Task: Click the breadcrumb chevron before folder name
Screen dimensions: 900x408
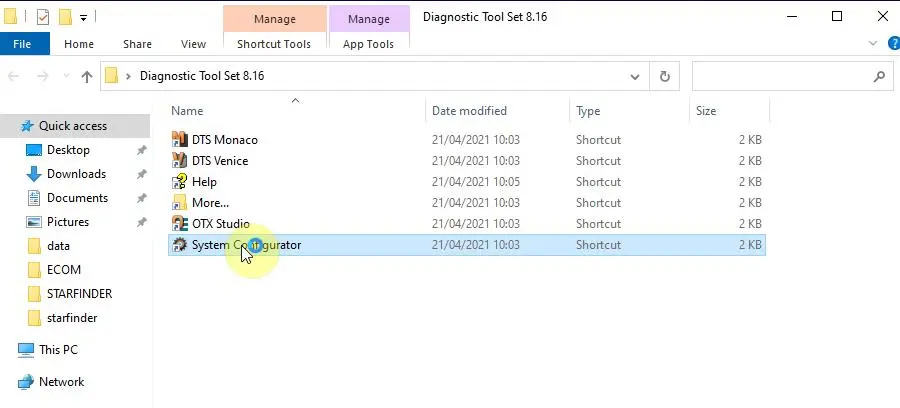Action: click(x=129, y=76)
